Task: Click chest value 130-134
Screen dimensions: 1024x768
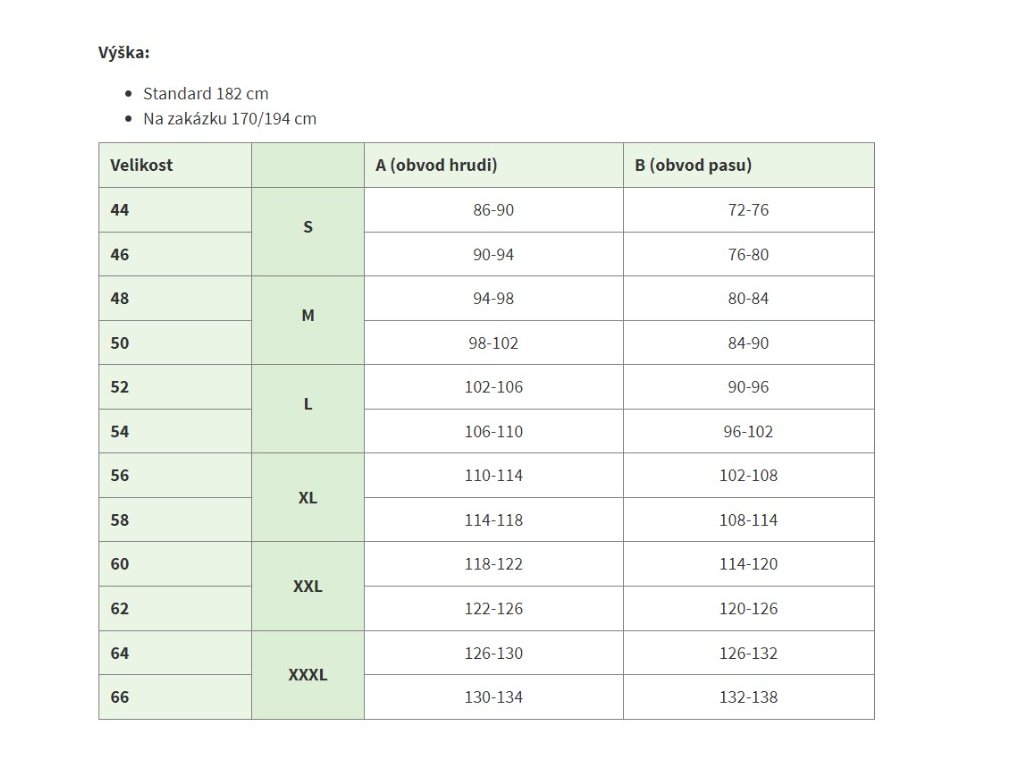Action: 493,697
